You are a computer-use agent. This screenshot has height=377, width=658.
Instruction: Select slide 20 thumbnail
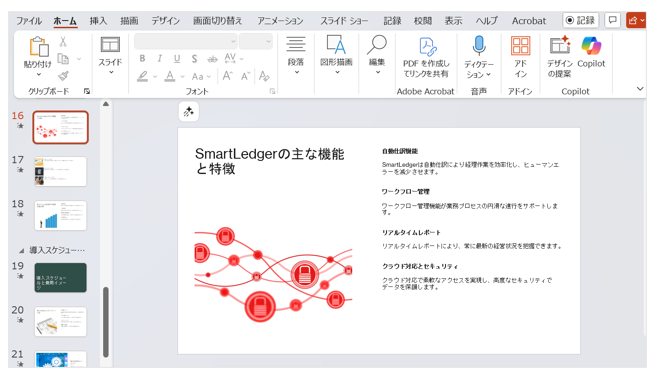pos(60,322)
